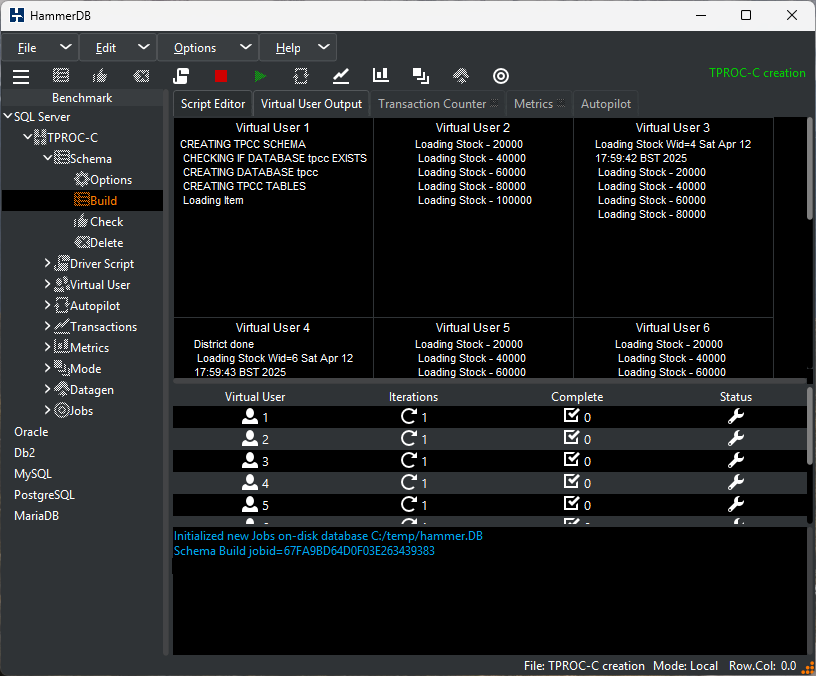816x676 pixels.
Task: Click the Schema Build toolbar icon
Action: tap(61, 76)
